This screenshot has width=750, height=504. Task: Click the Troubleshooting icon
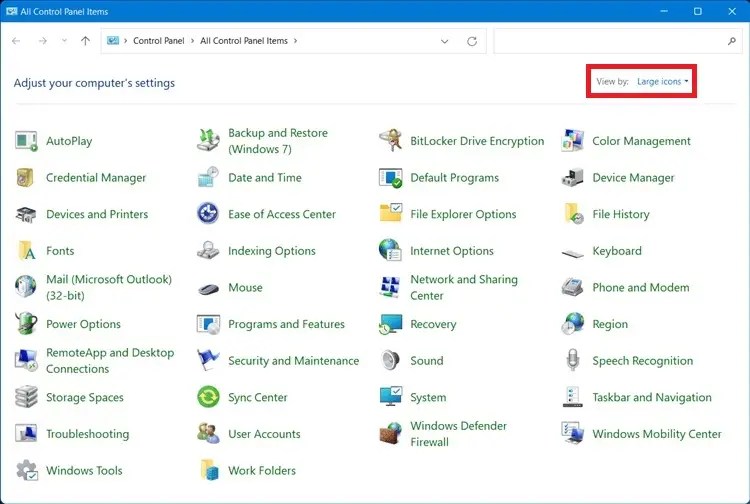pyautogui.click(x=26, y=434)
